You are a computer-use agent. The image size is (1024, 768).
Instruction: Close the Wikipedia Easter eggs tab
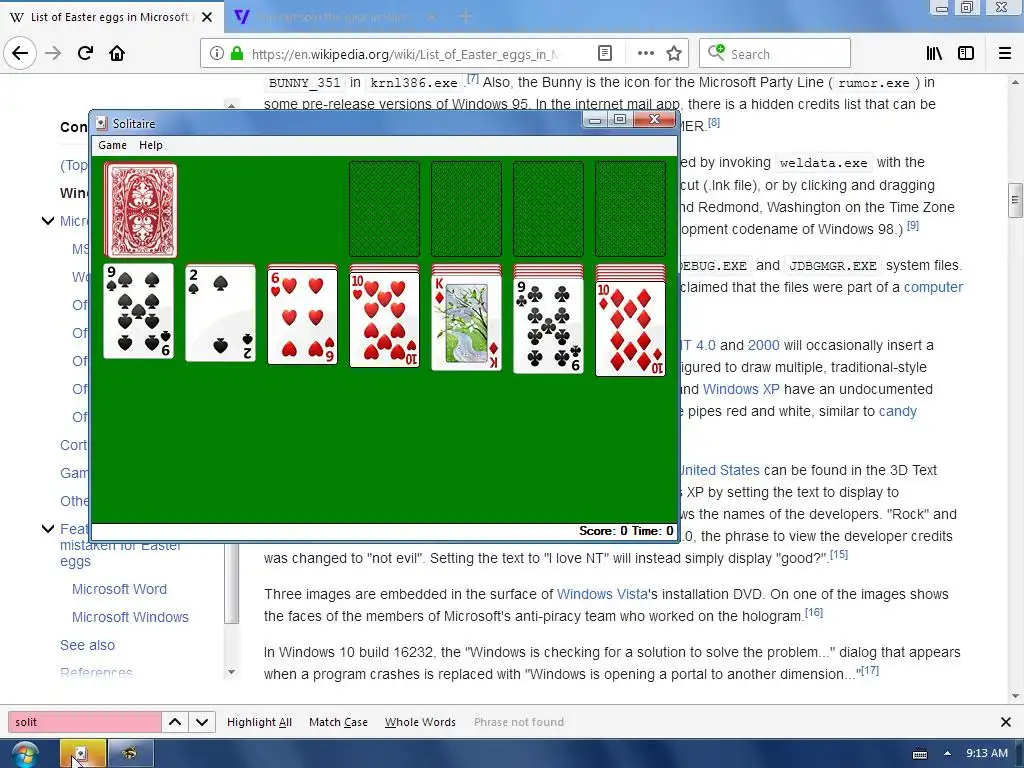pyautogui.click(x=207, y=17)
